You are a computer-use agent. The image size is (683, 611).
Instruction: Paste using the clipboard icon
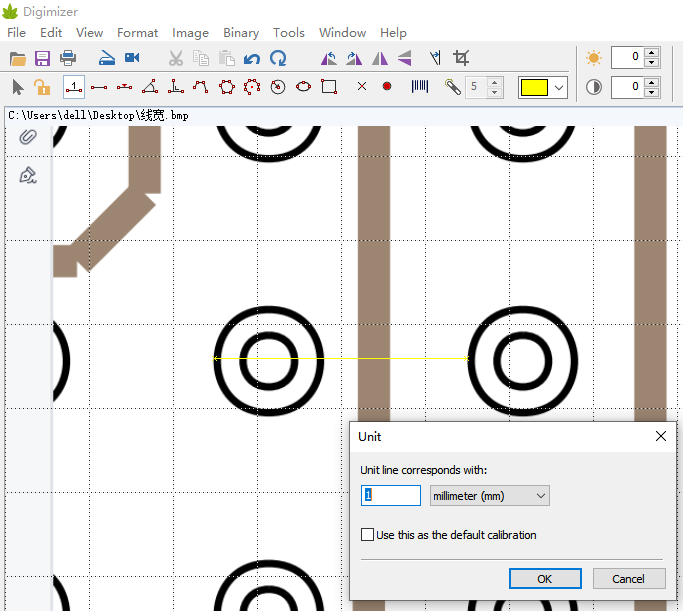pos(227,58)
